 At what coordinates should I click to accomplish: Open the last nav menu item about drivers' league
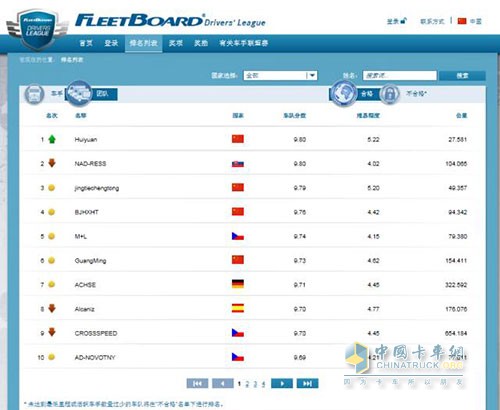pos(244,43)
